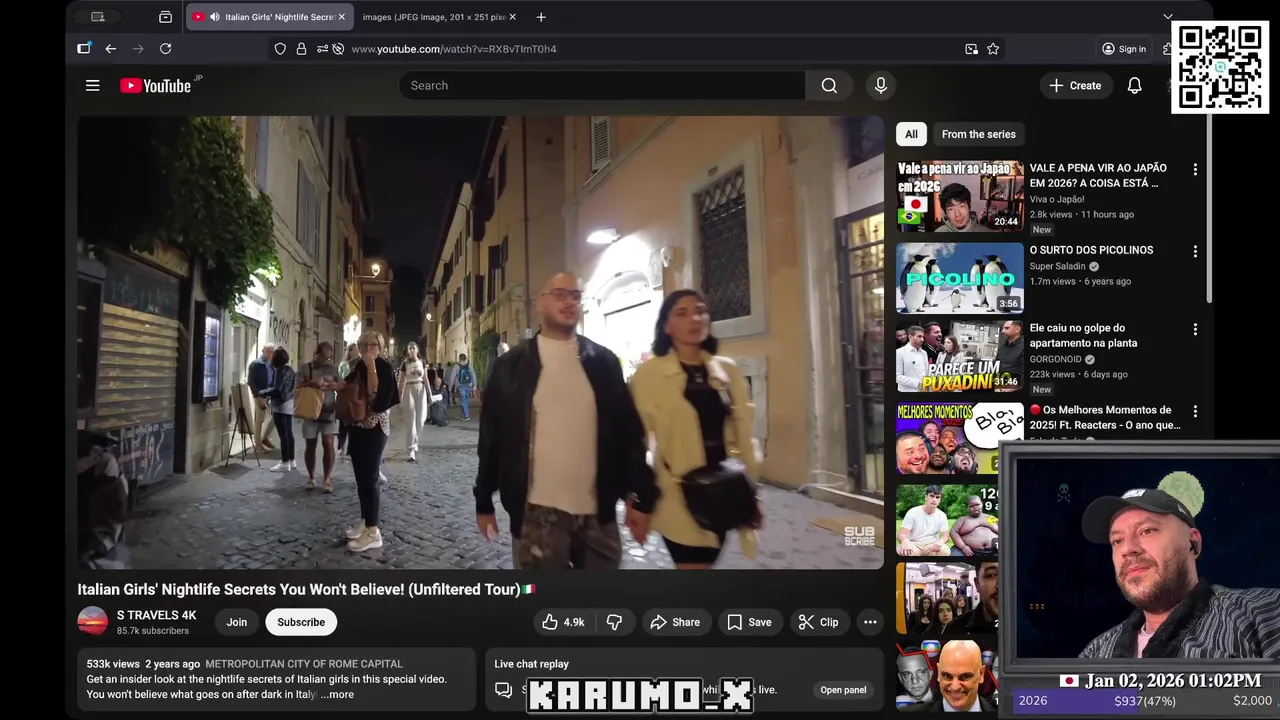Open GORGONOID channel name
This screenshot has height=720, width=1280.
(1056, 359)
